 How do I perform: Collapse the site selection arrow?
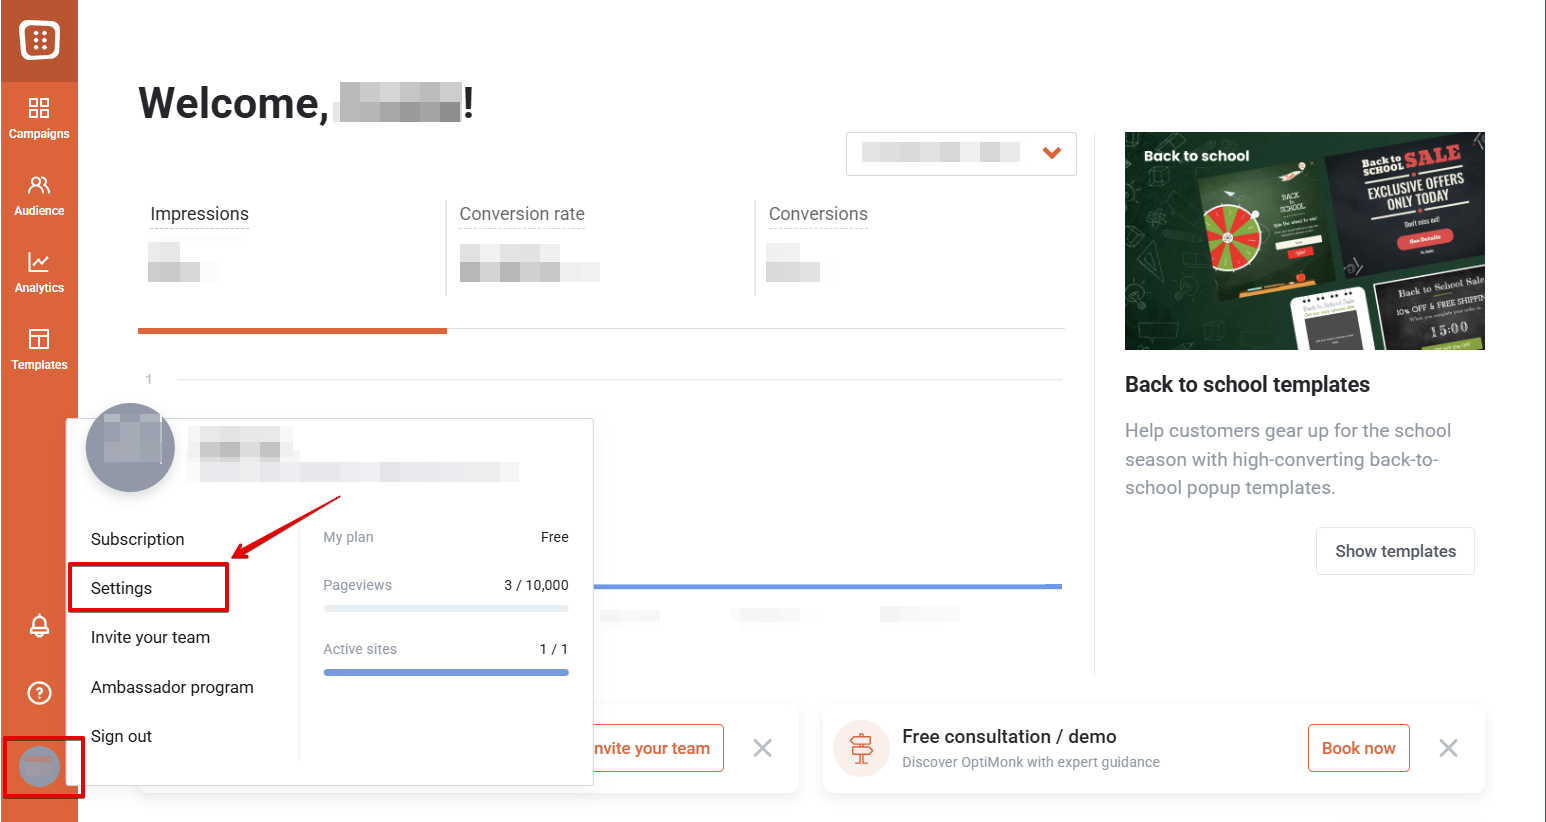point(1051,153)
